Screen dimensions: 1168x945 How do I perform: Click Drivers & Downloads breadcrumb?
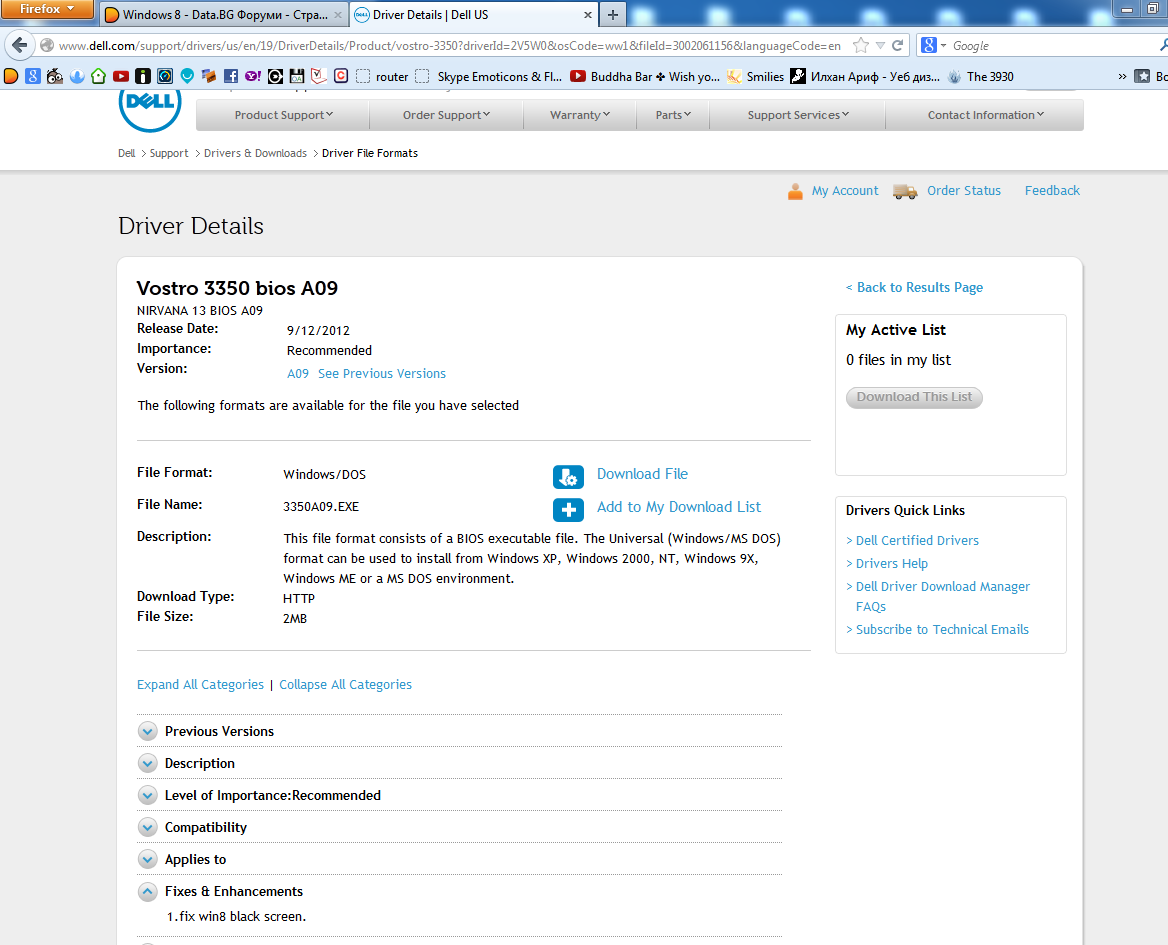pos(256,153)
